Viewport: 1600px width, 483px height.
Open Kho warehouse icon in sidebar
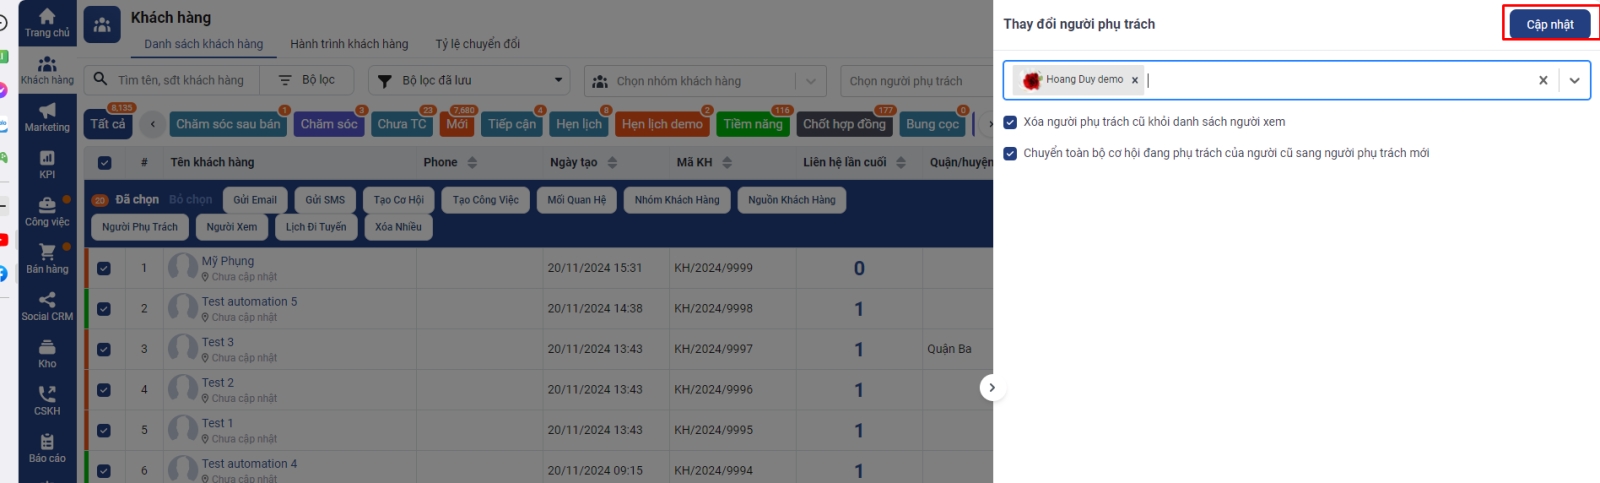(x=47, y=347)
